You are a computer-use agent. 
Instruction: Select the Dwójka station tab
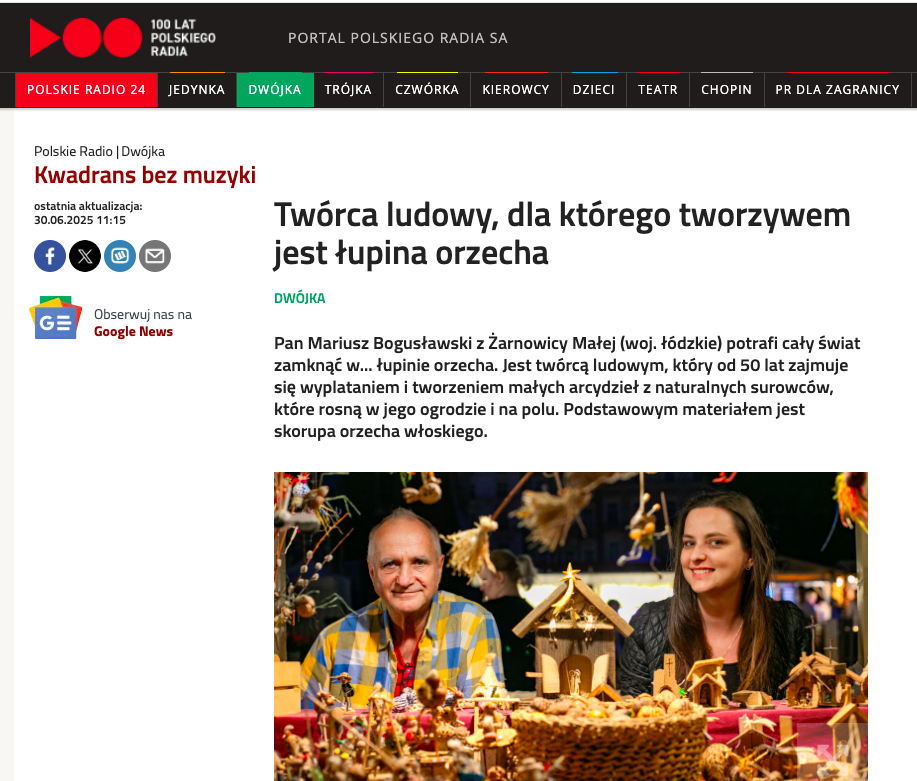point(275,90)
